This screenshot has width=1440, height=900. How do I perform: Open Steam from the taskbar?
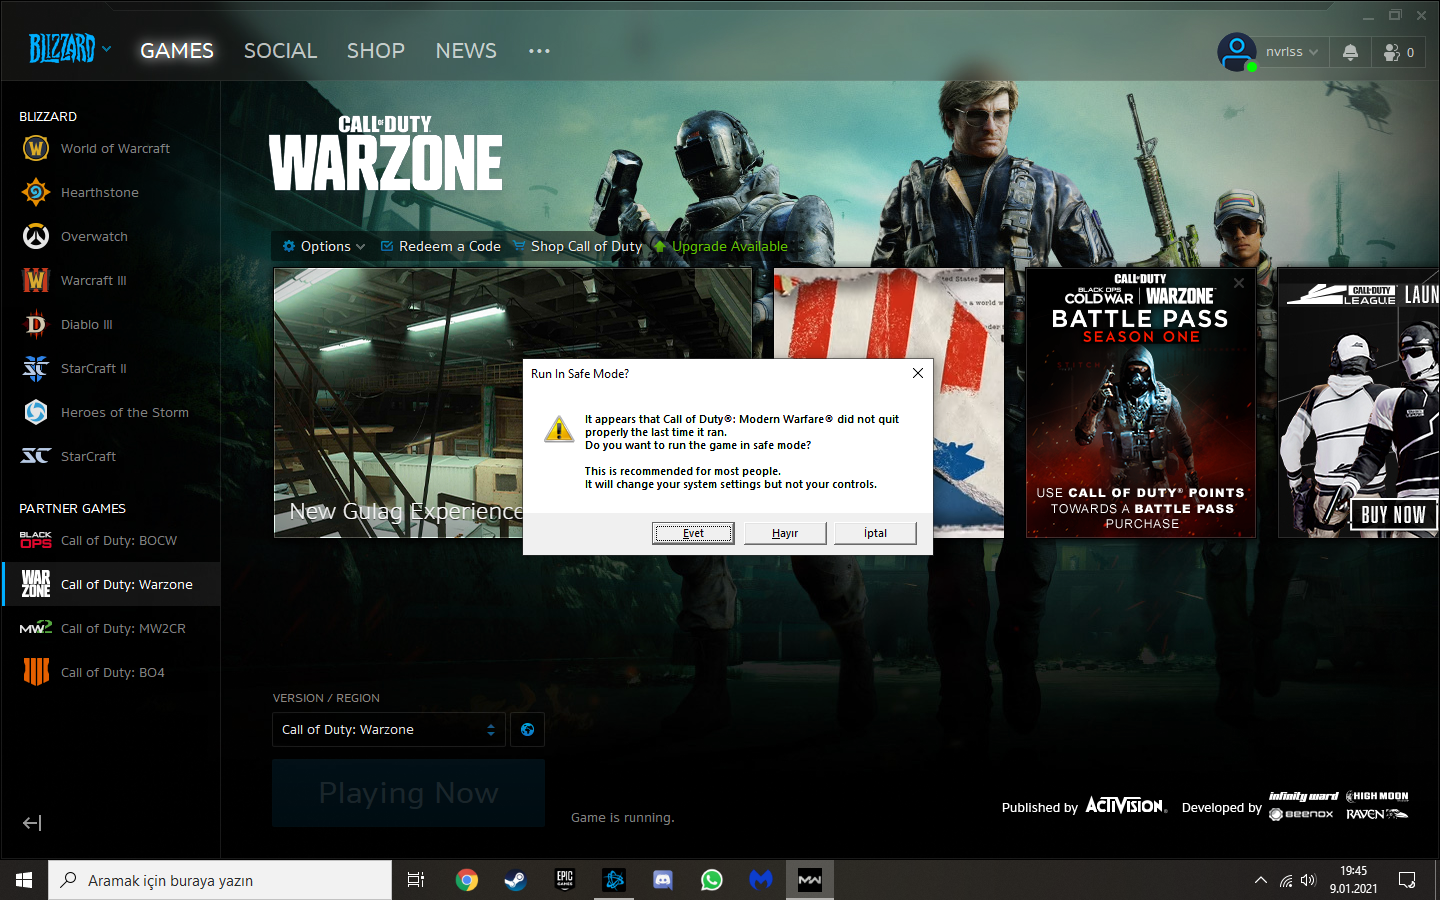click(x=515, y=880)
